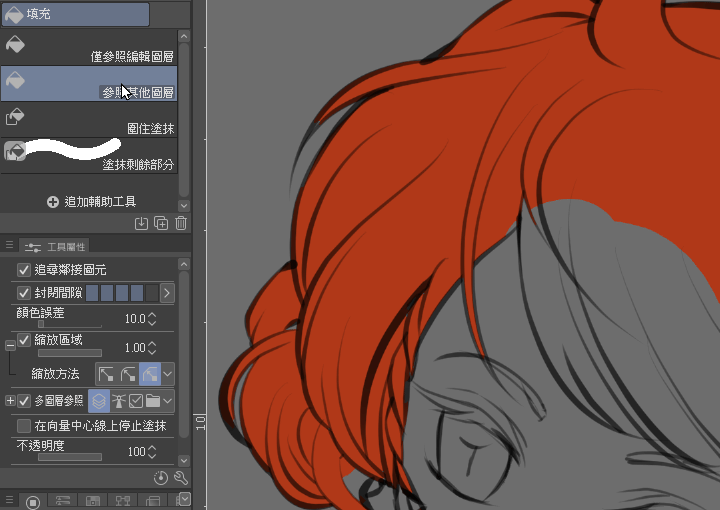Viewport: 720px width, 510px height.
Task: Click the 不透明度 value 100 field
Action: tap(136, 452)
